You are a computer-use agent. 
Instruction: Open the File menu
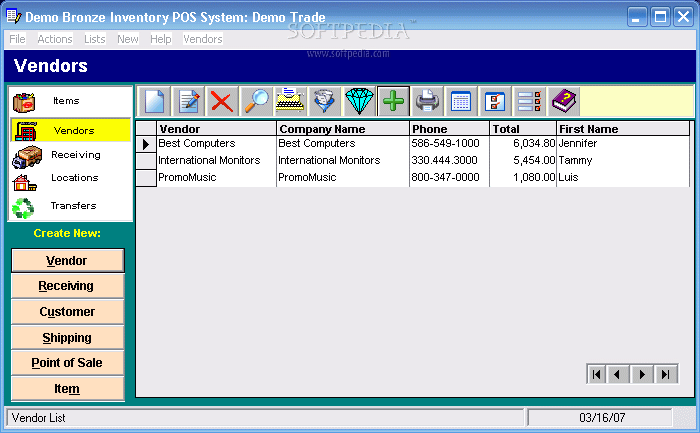17,39
